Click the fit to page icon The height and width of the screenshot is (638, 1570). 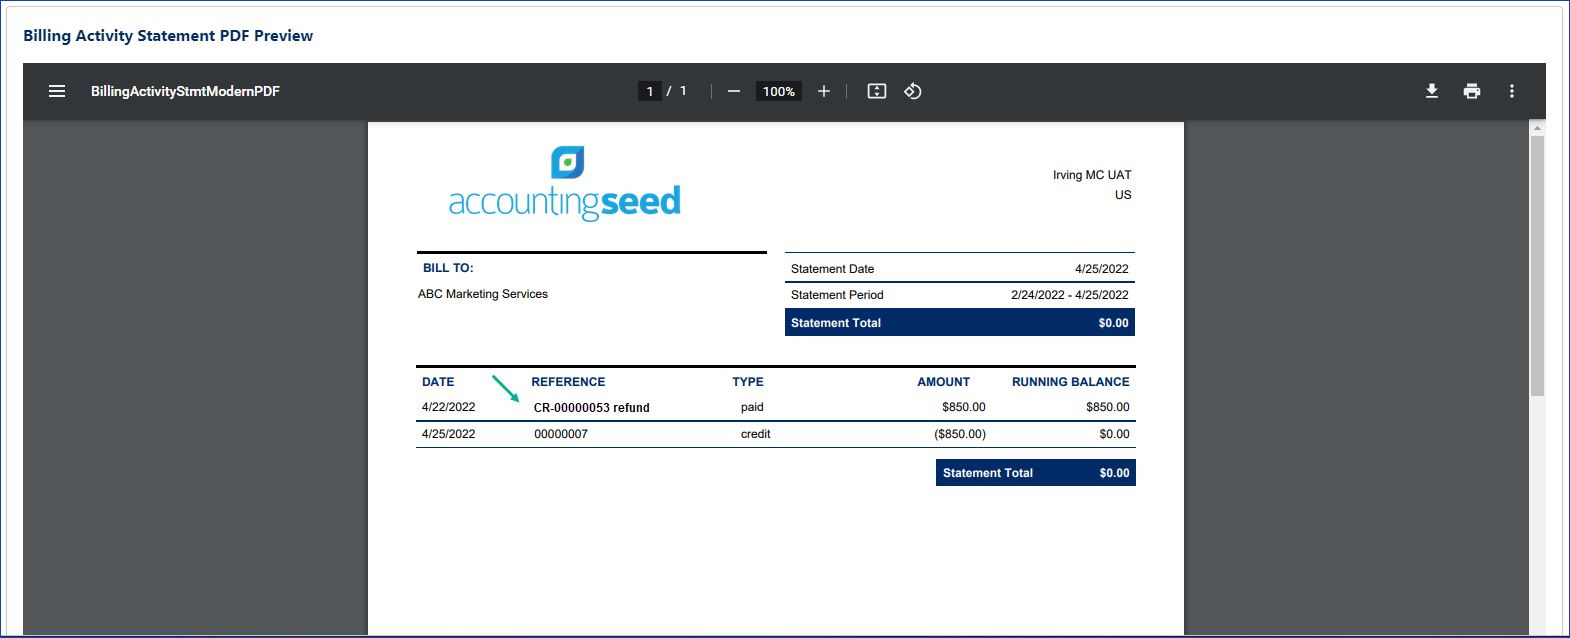pyautogui.click(x=877, y=91)
